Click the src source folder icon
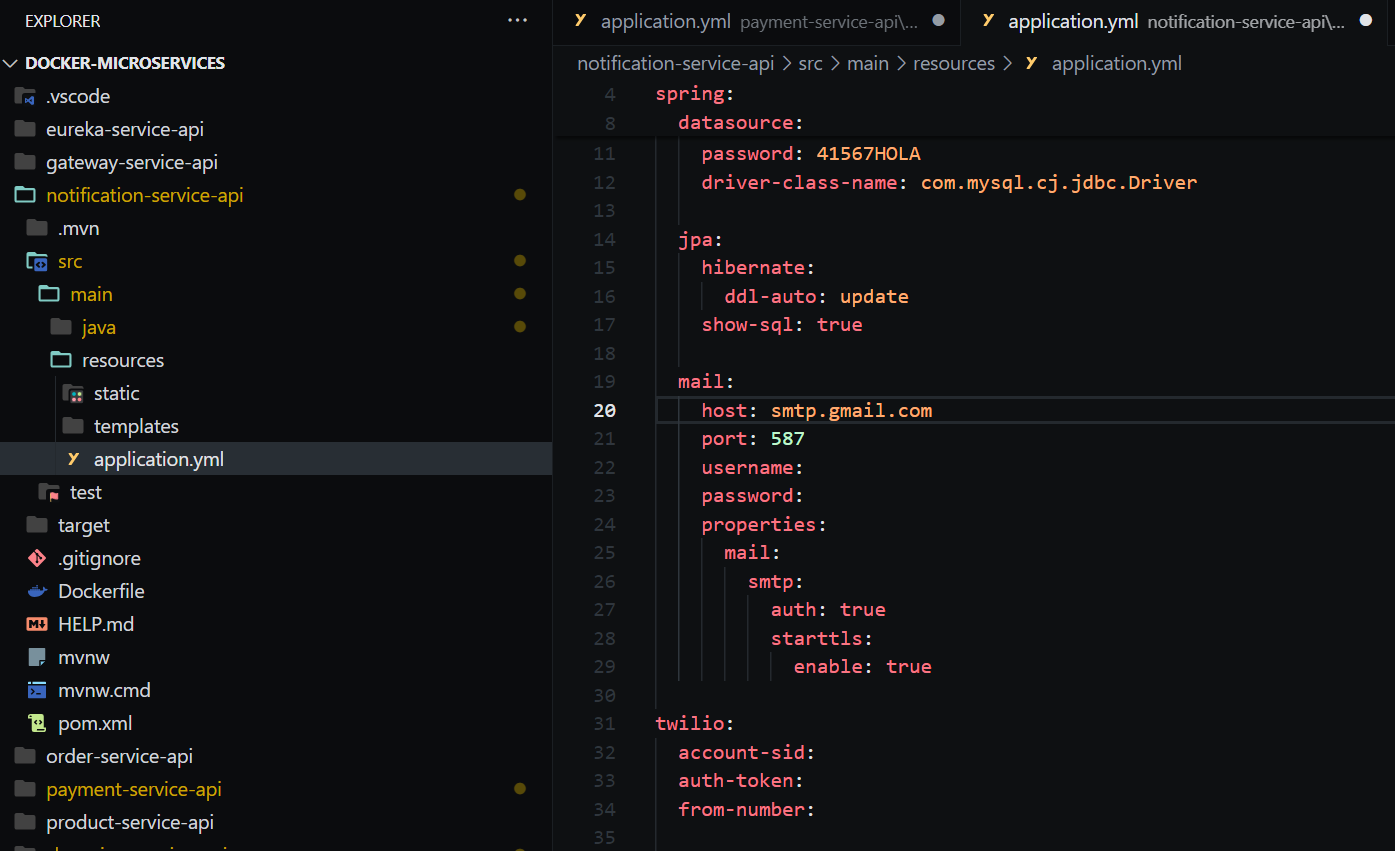 [x=38, y=261]
